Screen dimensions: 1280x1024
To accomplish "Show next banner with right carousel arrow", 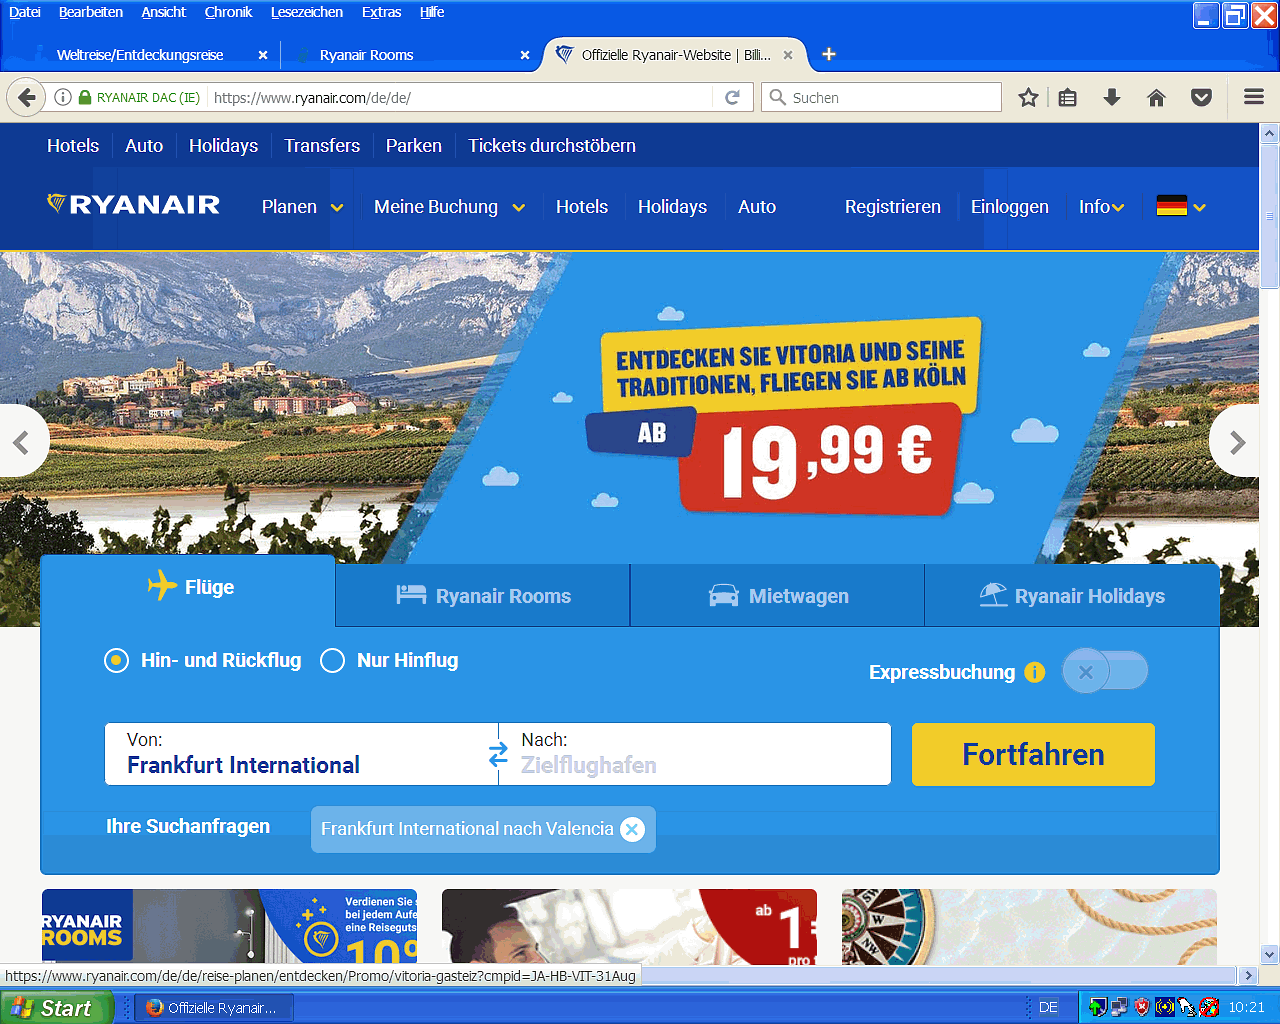I will [1237, 441].
